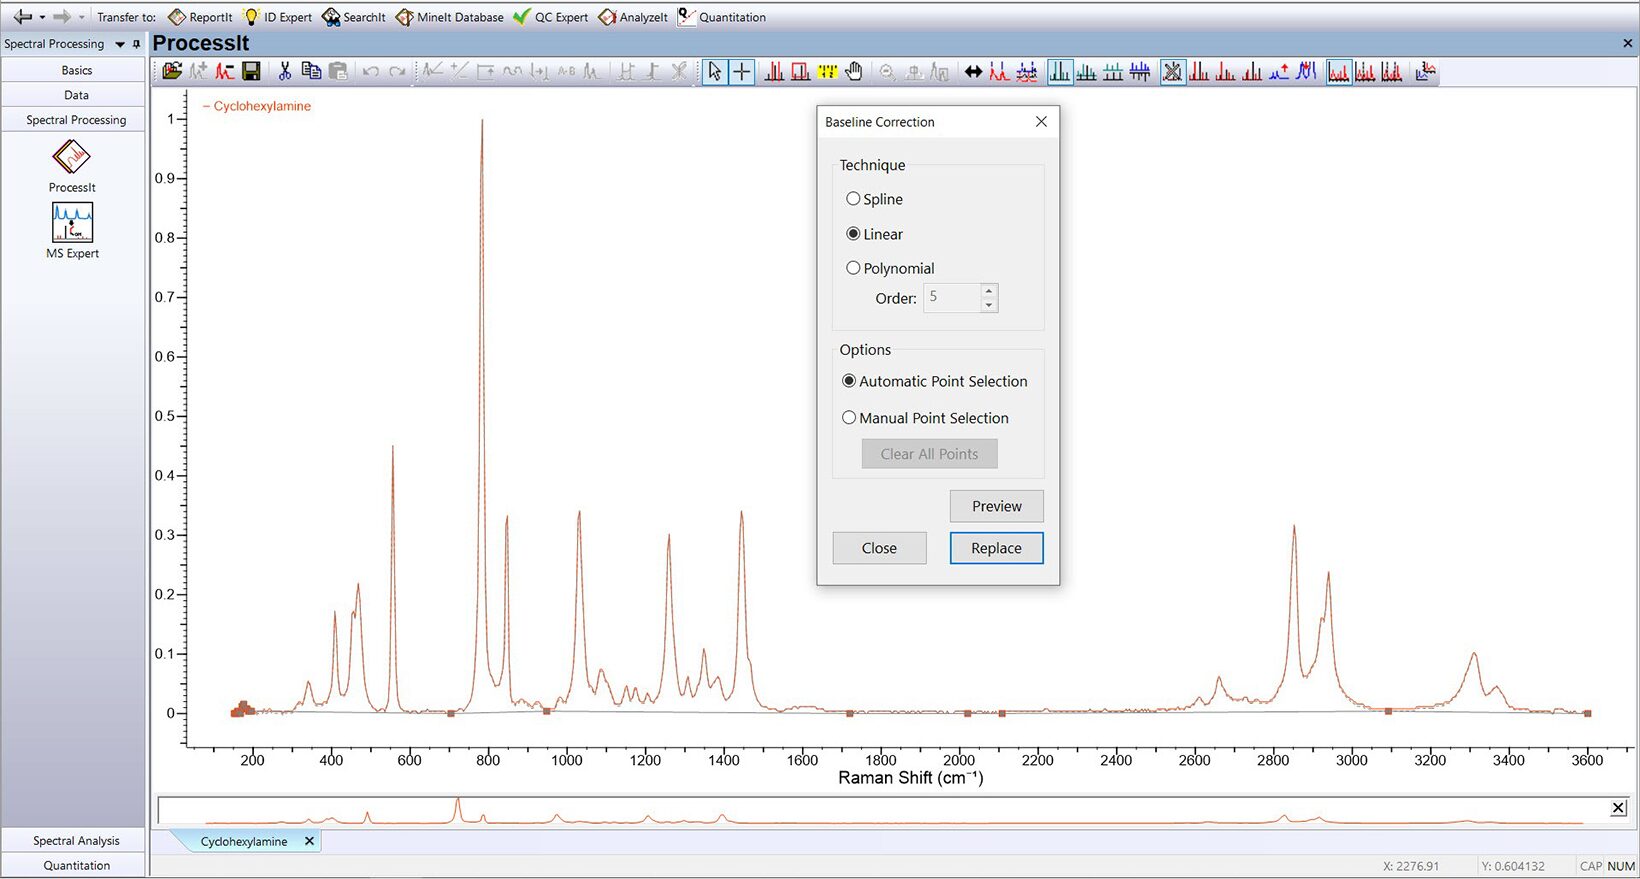Expand the Spectral Processing panel dropdown

[120, 44]
